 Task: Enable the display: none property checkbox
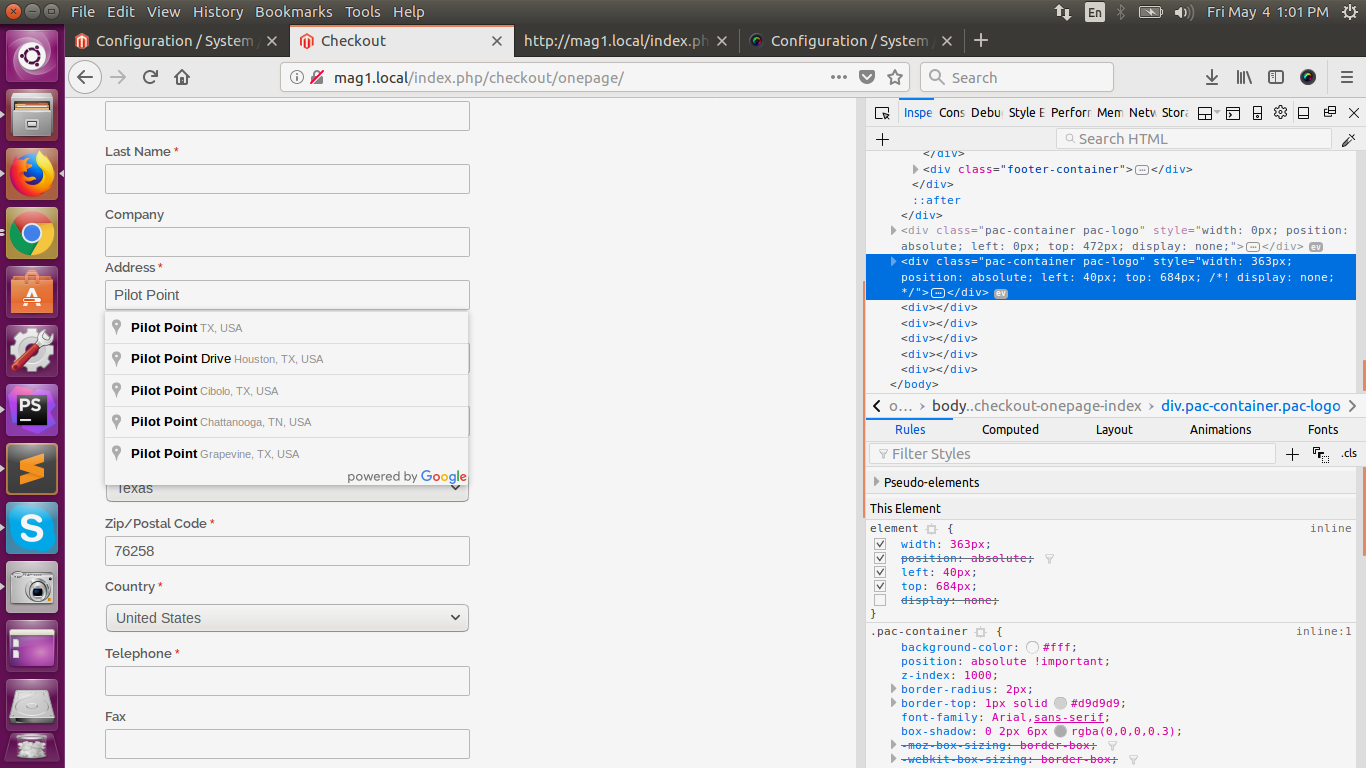pyautogui.click(x=880, y=600)
